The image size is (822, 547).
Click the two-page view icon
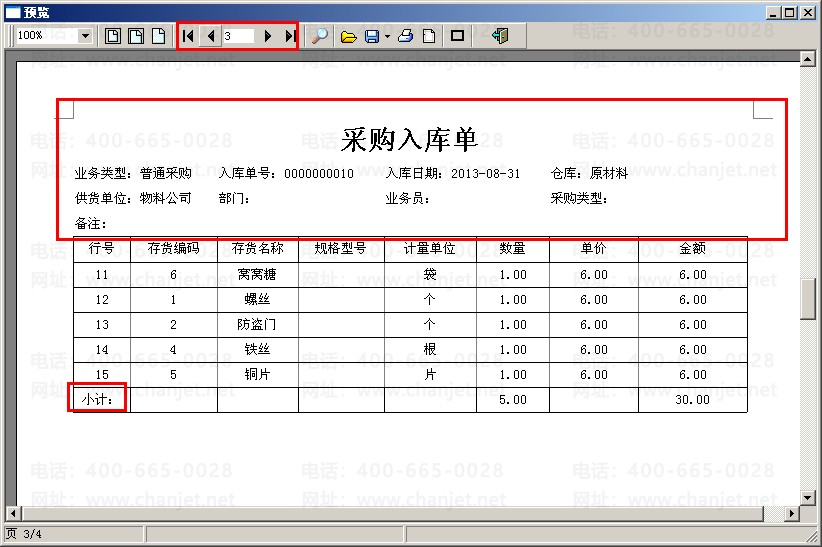[136, 36]
